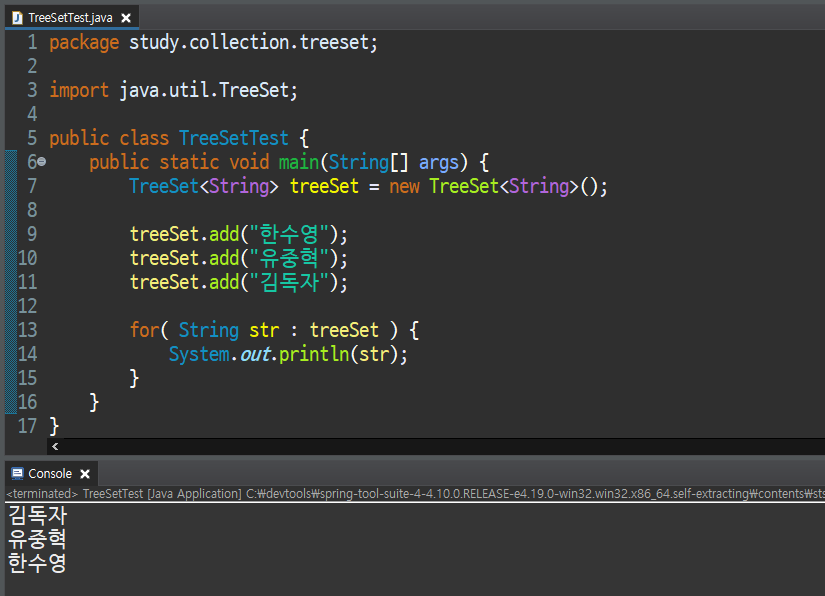Click line number 9 in the gutter

pos(32,234)
